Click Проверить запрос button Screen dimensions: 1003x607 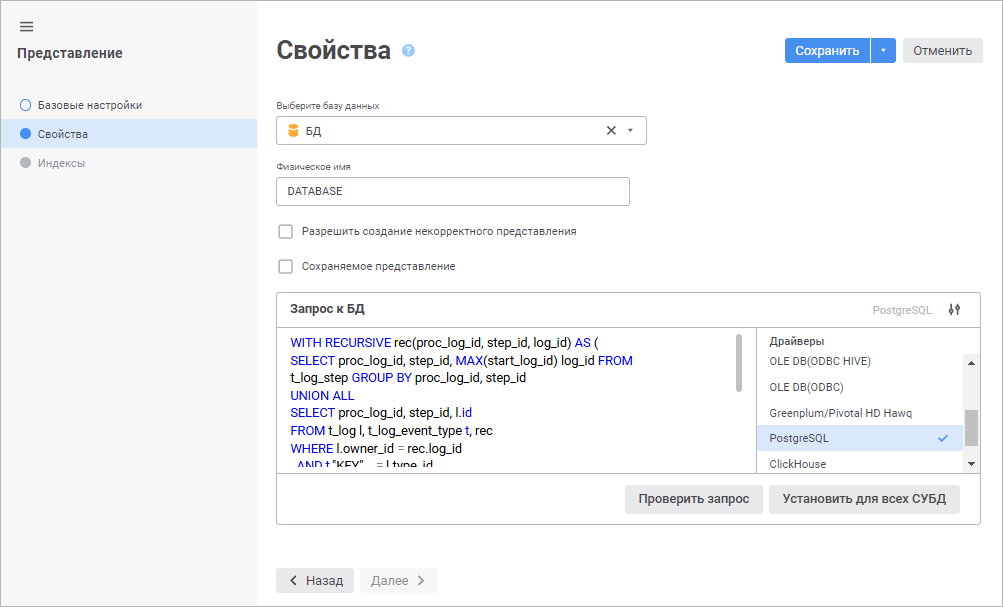click(x=693, y=499)
